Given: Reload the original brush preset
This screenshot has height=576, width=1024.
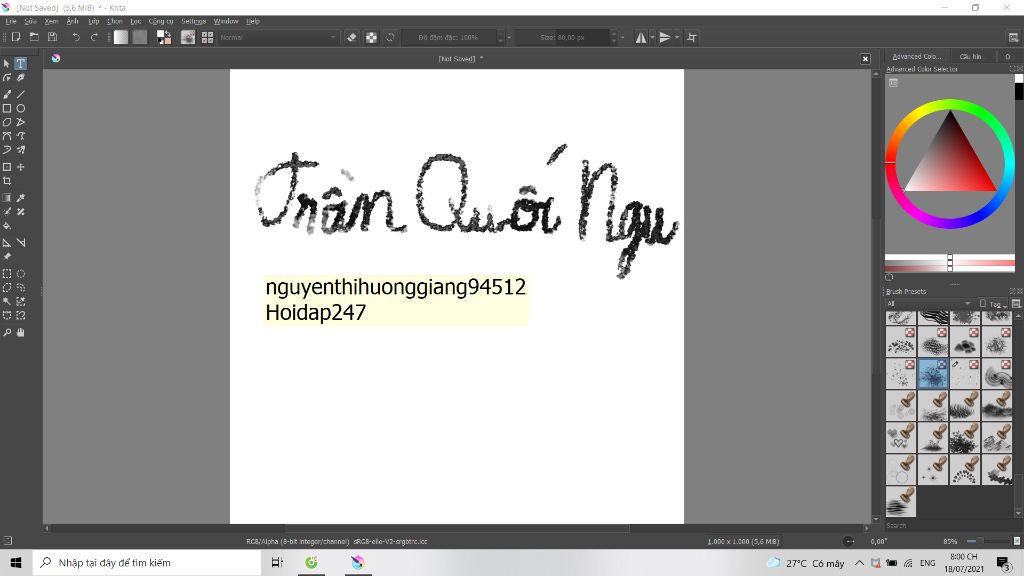Looking at the screenshot, I should (x=391, y=37).
